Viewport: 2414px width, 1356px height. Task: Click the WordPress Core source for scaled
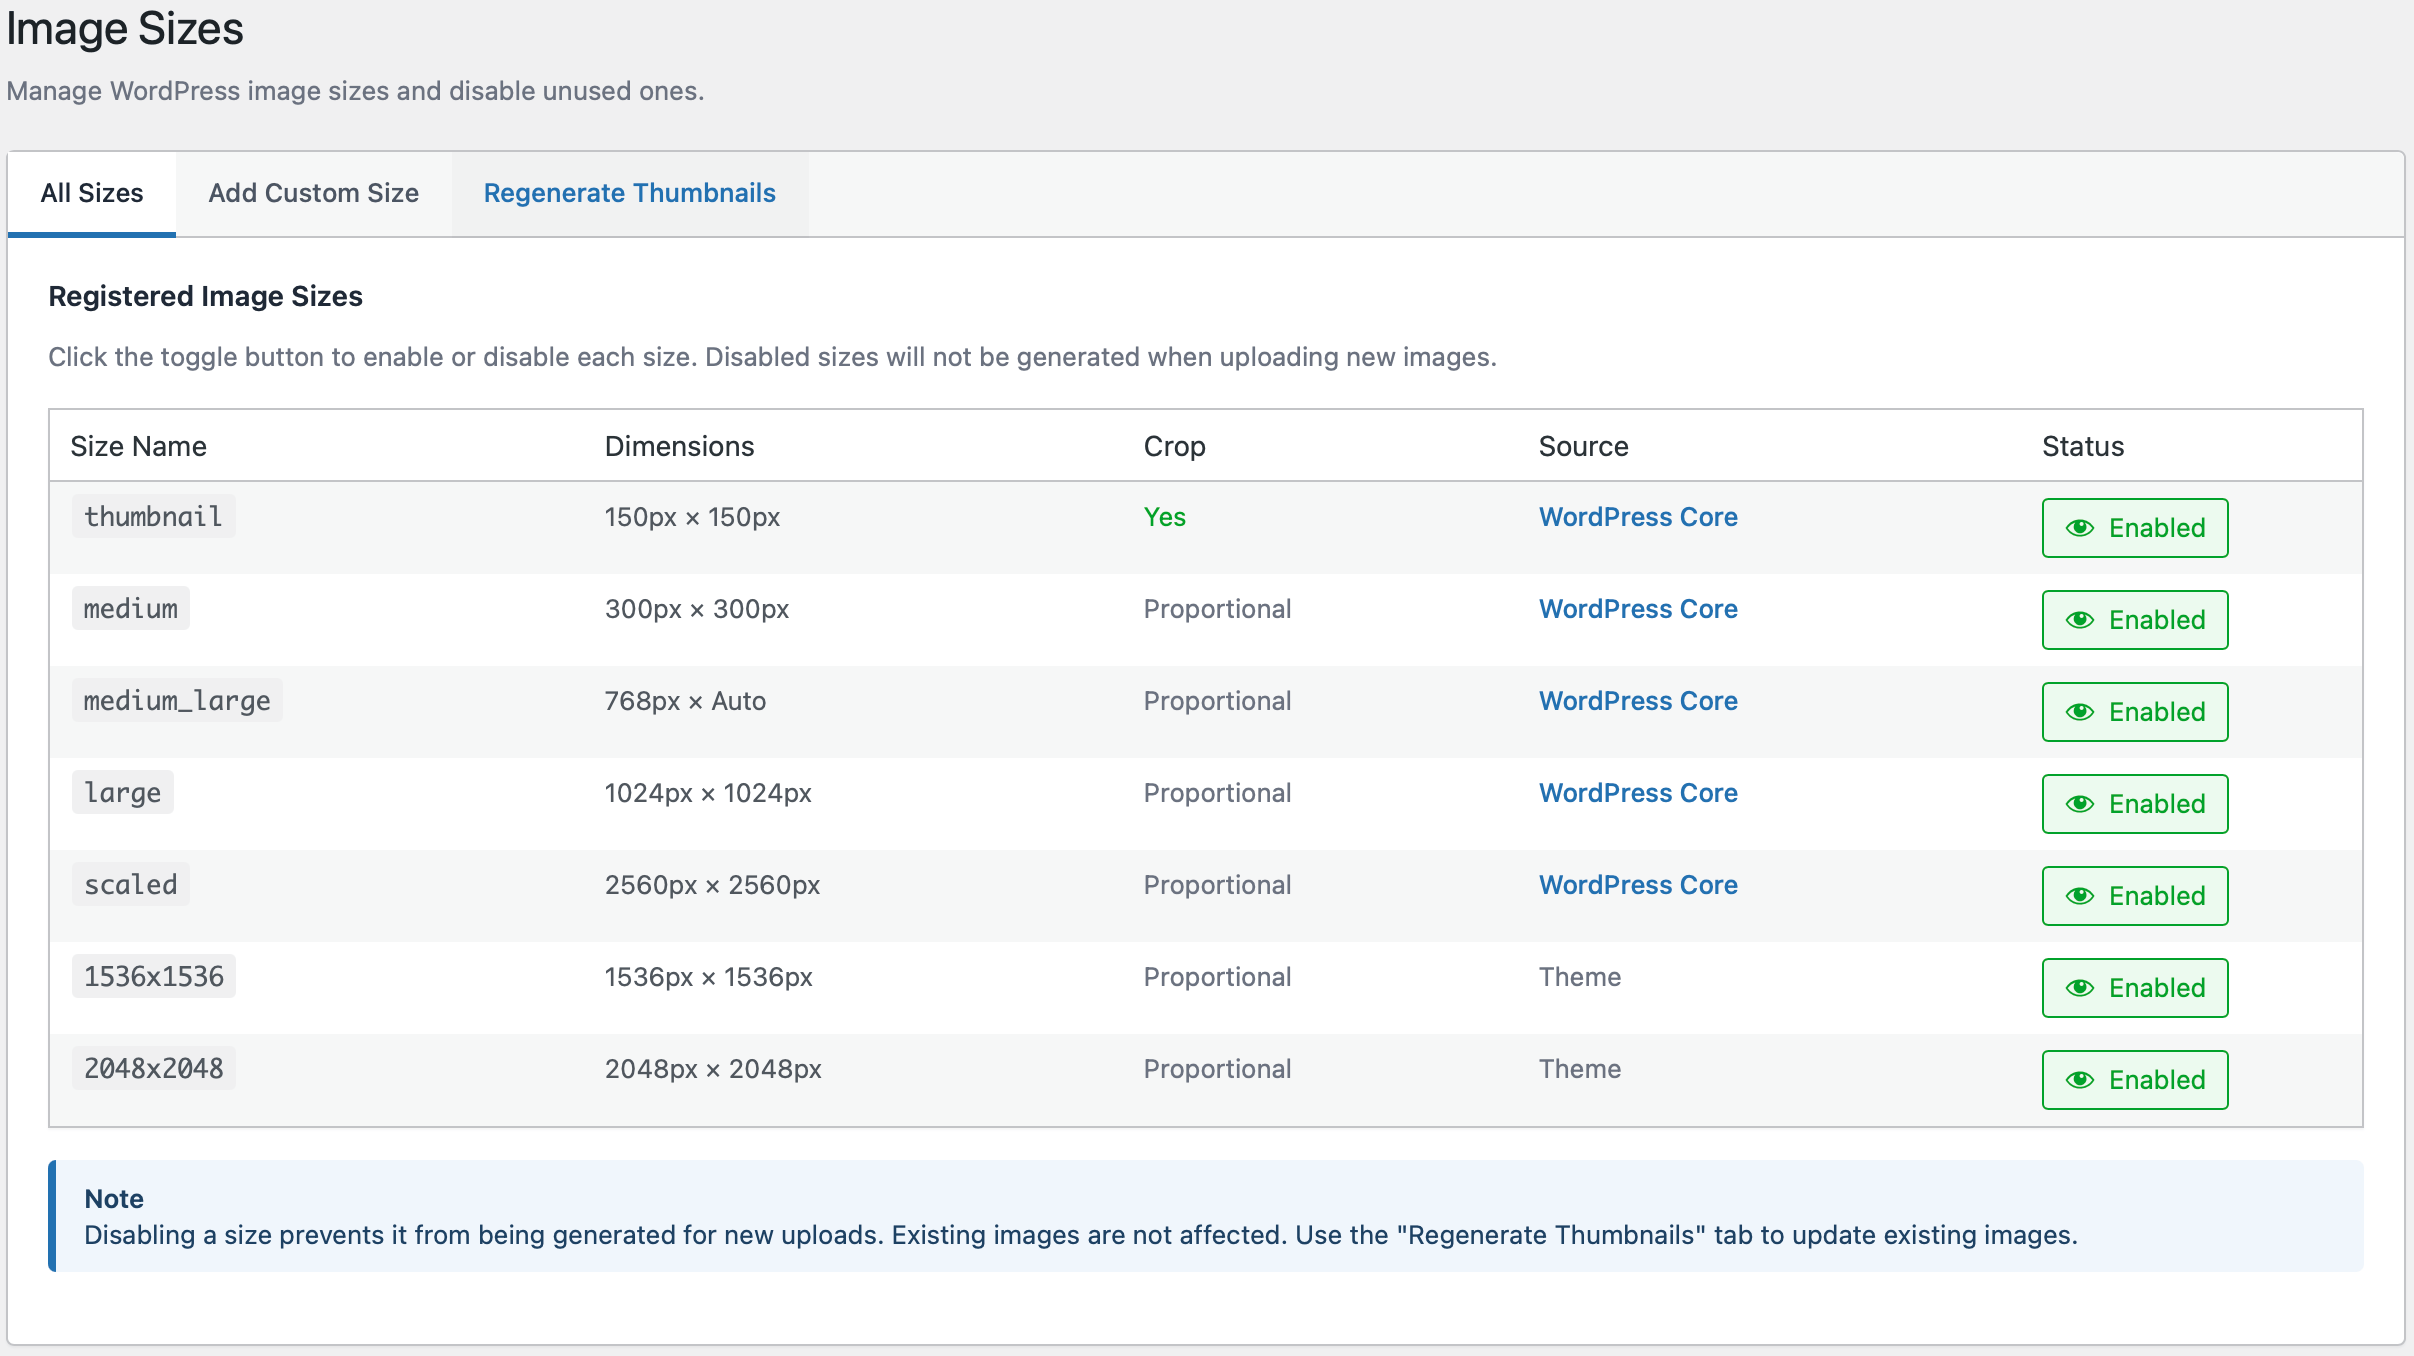pos(1637,884)
